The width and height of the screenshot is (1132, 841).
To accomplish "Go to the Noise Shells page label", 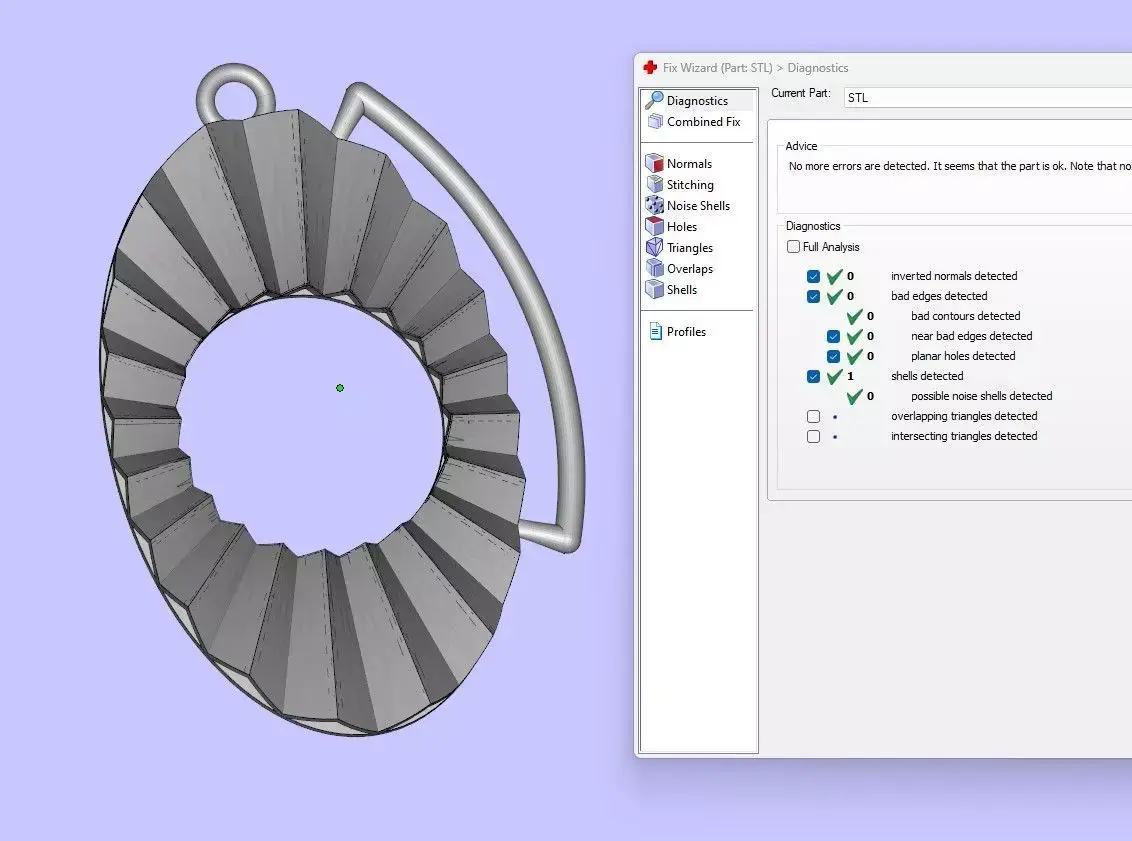I will [x=698, y=205].
